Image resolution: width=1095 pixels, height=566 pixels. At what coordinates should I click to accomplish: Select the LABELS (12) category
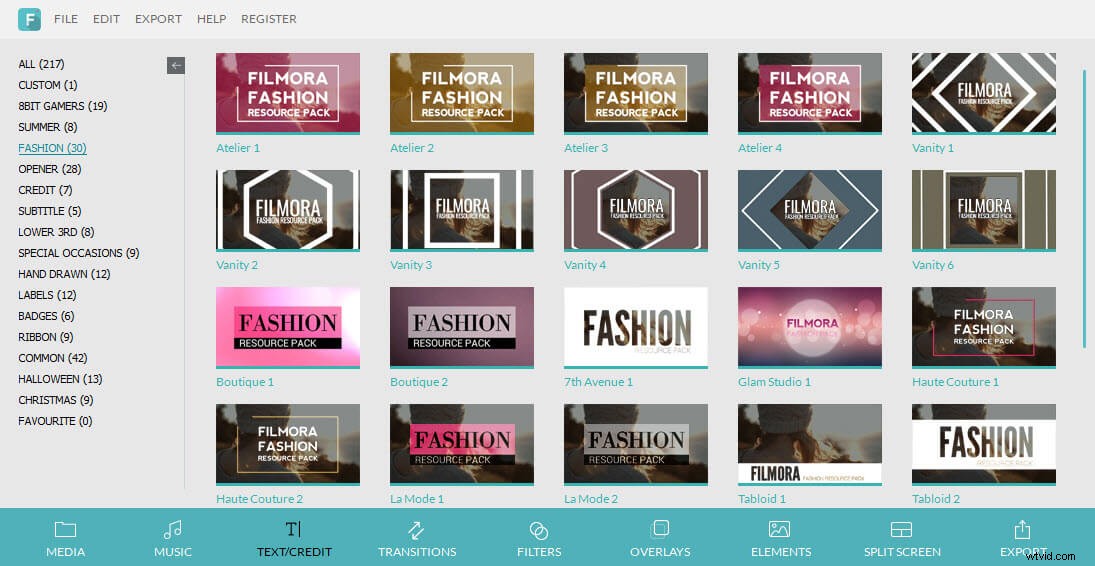pyautogui.click(x=47, y=295)
